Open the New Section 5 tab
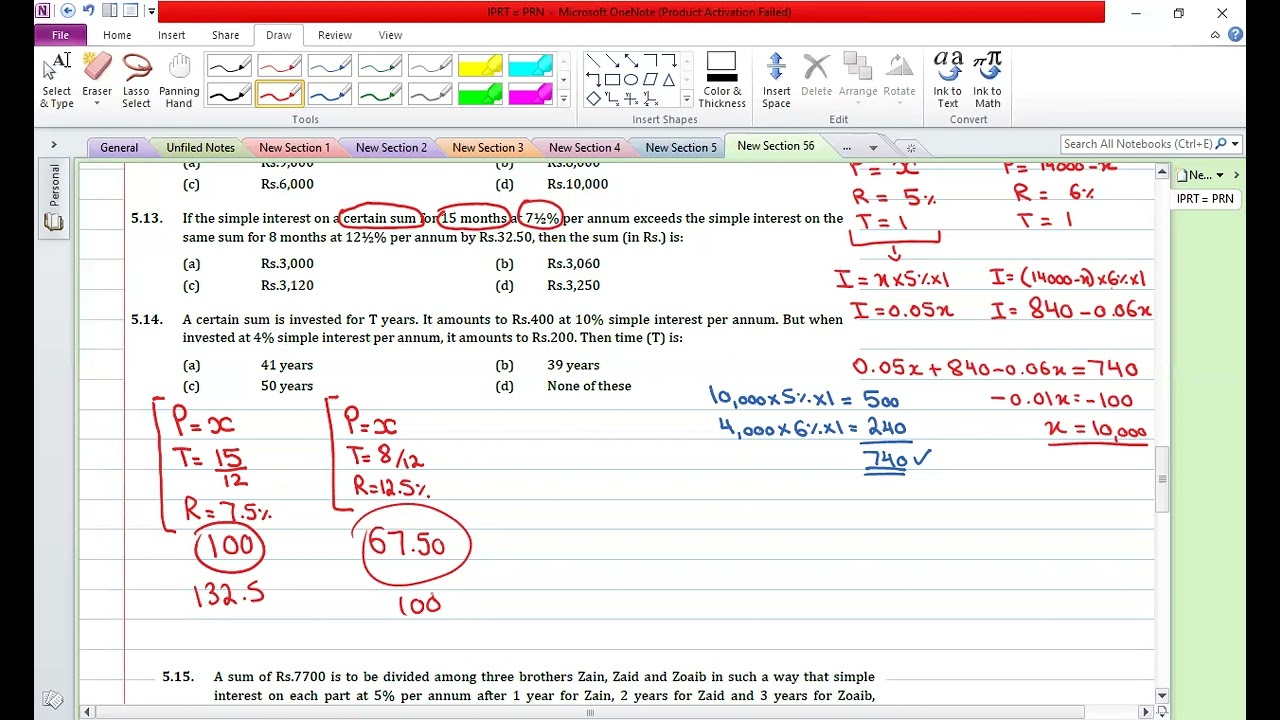 (681, 147)
